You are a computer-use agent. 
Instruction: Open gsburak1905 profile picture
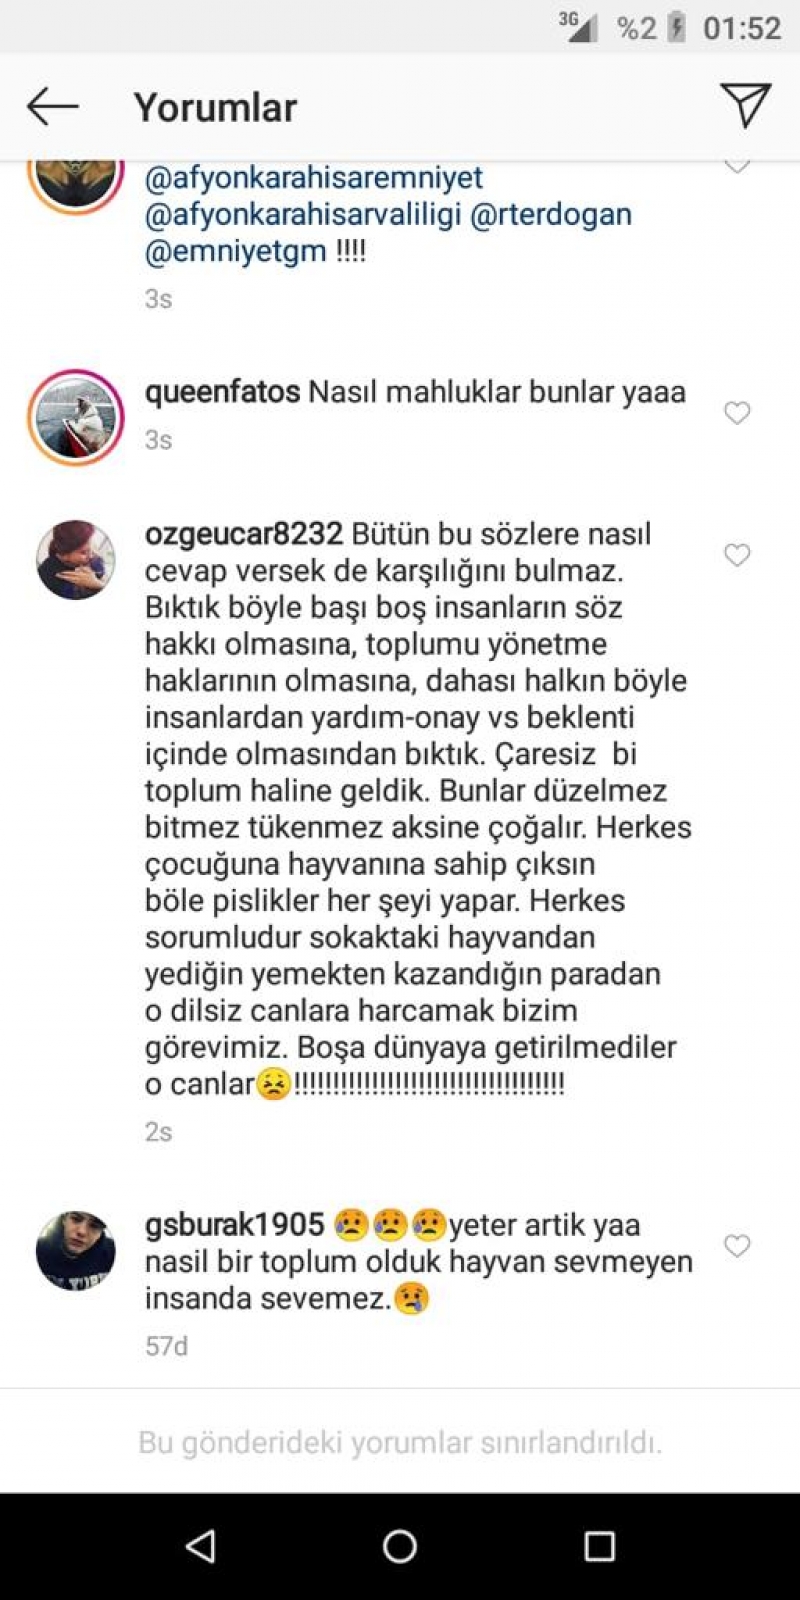75,1250
